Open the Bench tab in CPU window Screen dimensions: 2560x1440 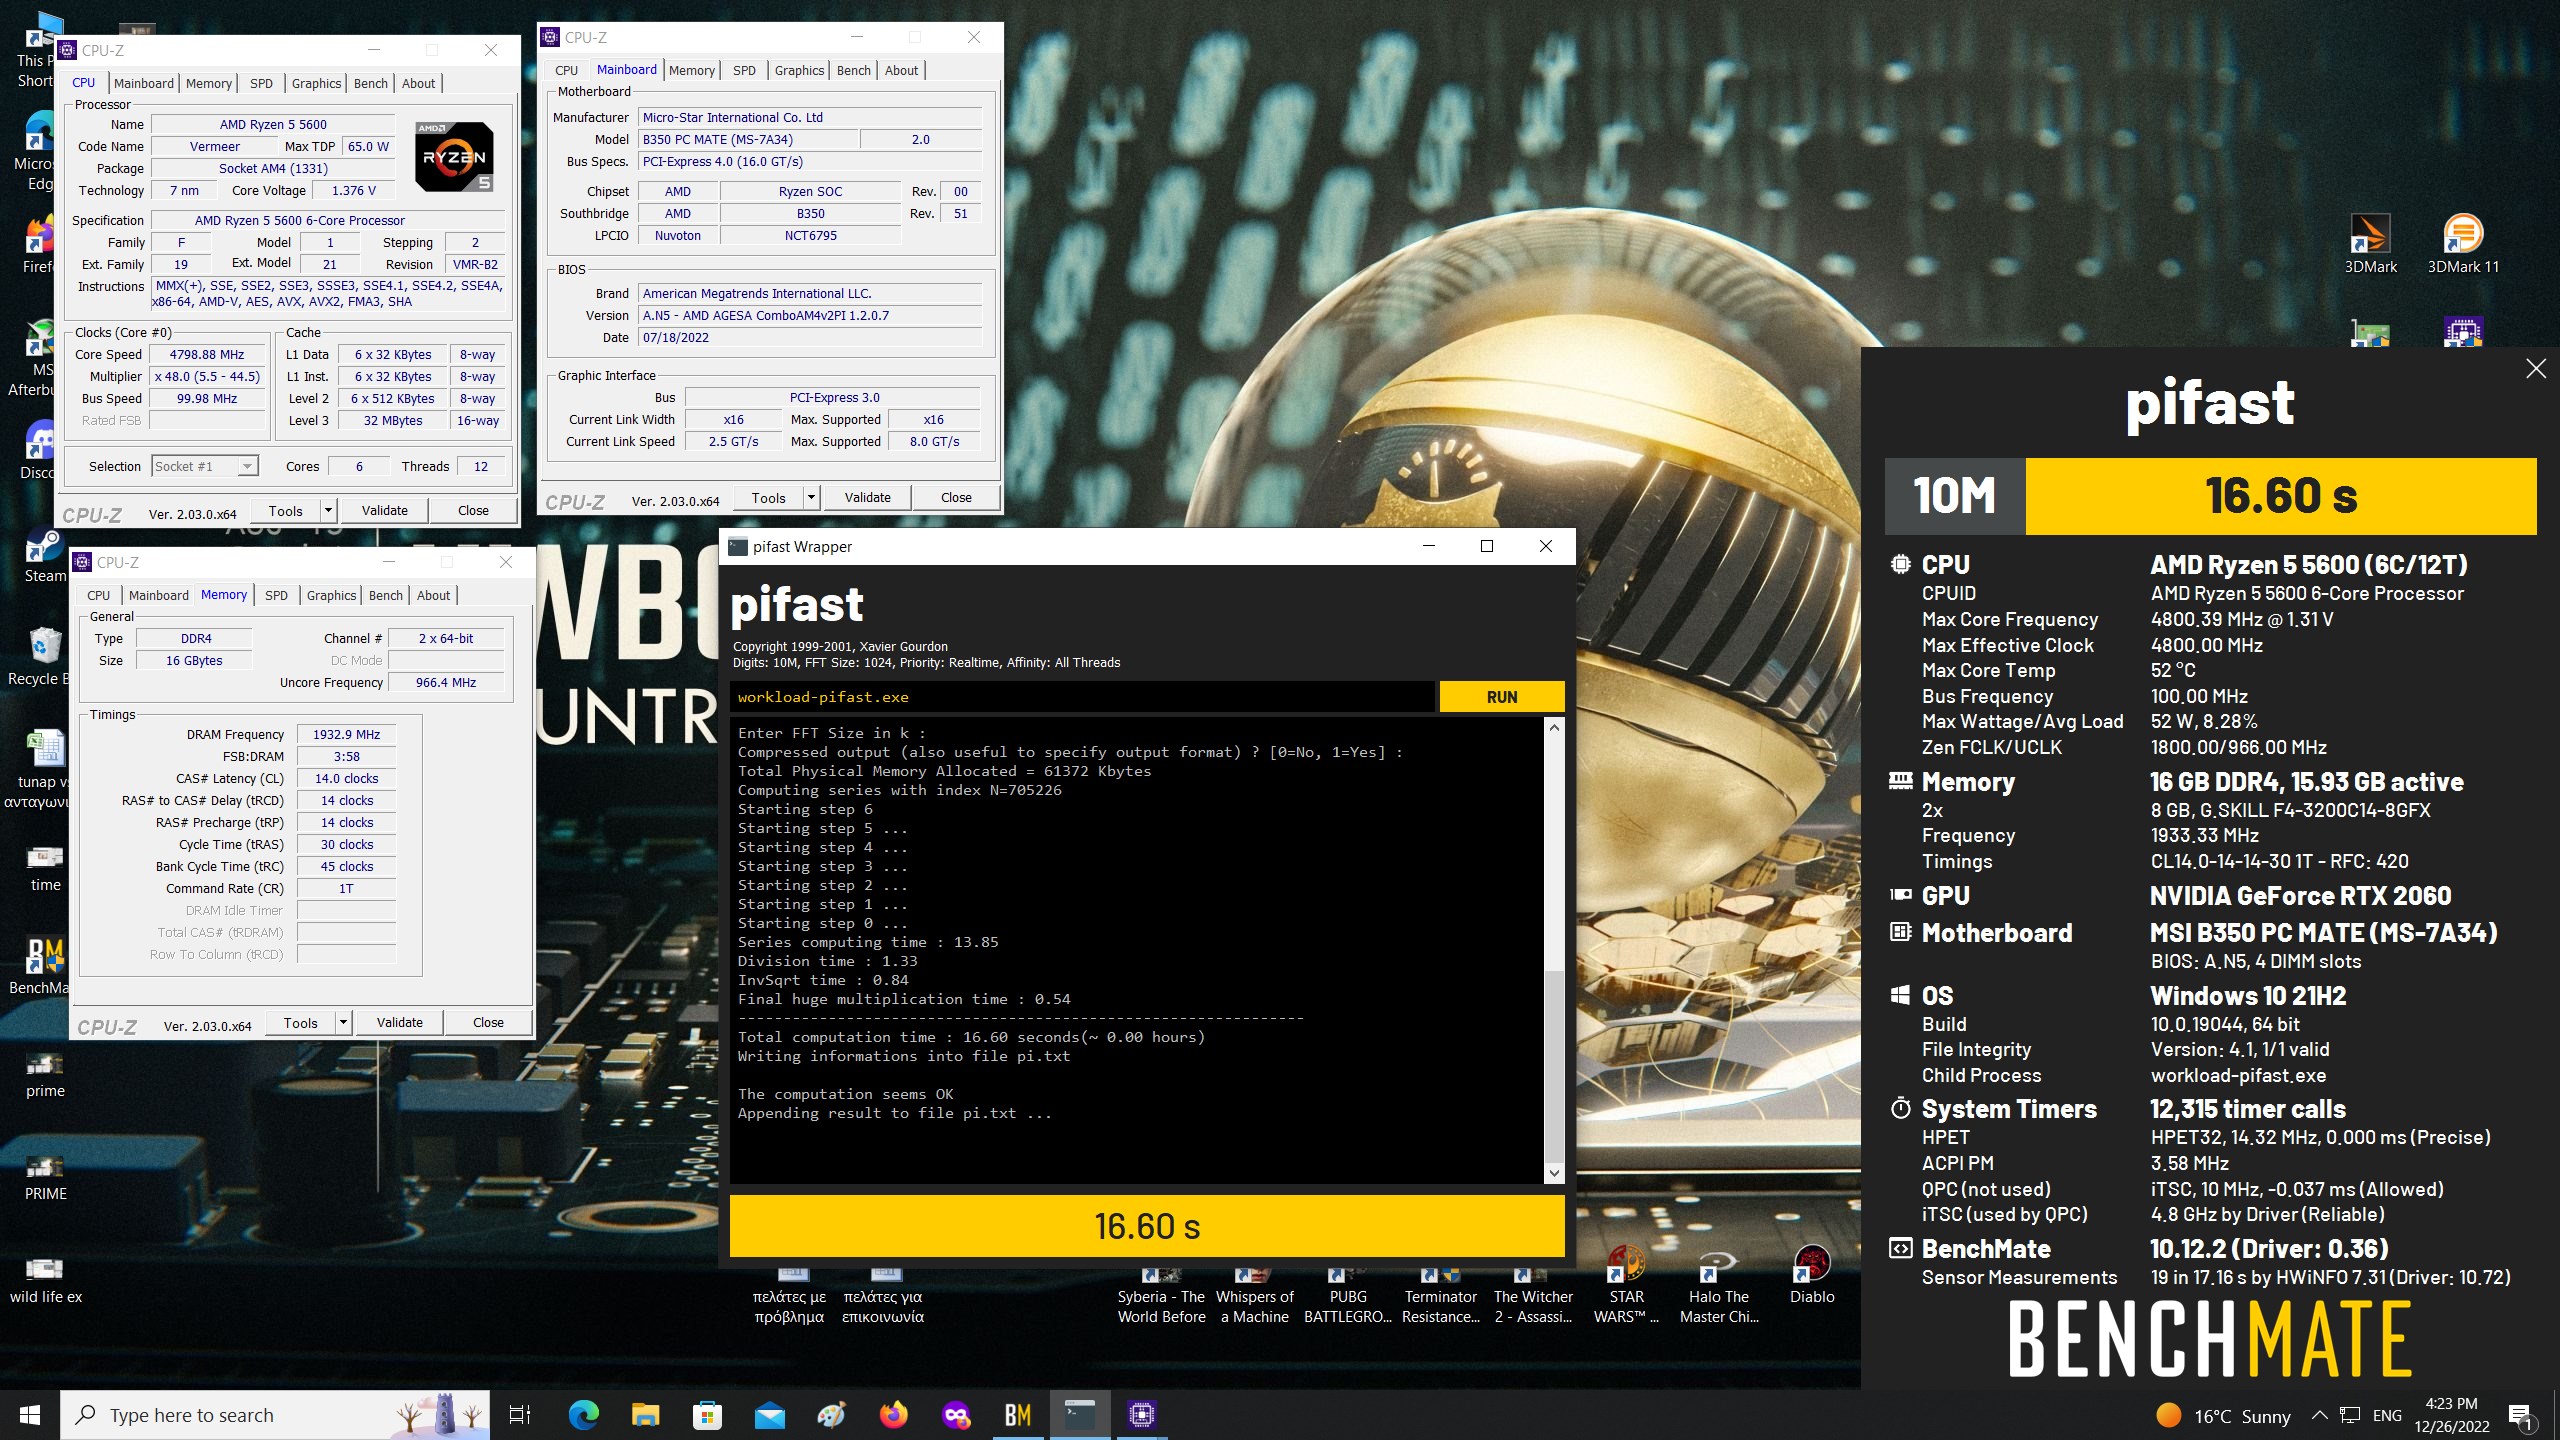[x=371, y=83]
